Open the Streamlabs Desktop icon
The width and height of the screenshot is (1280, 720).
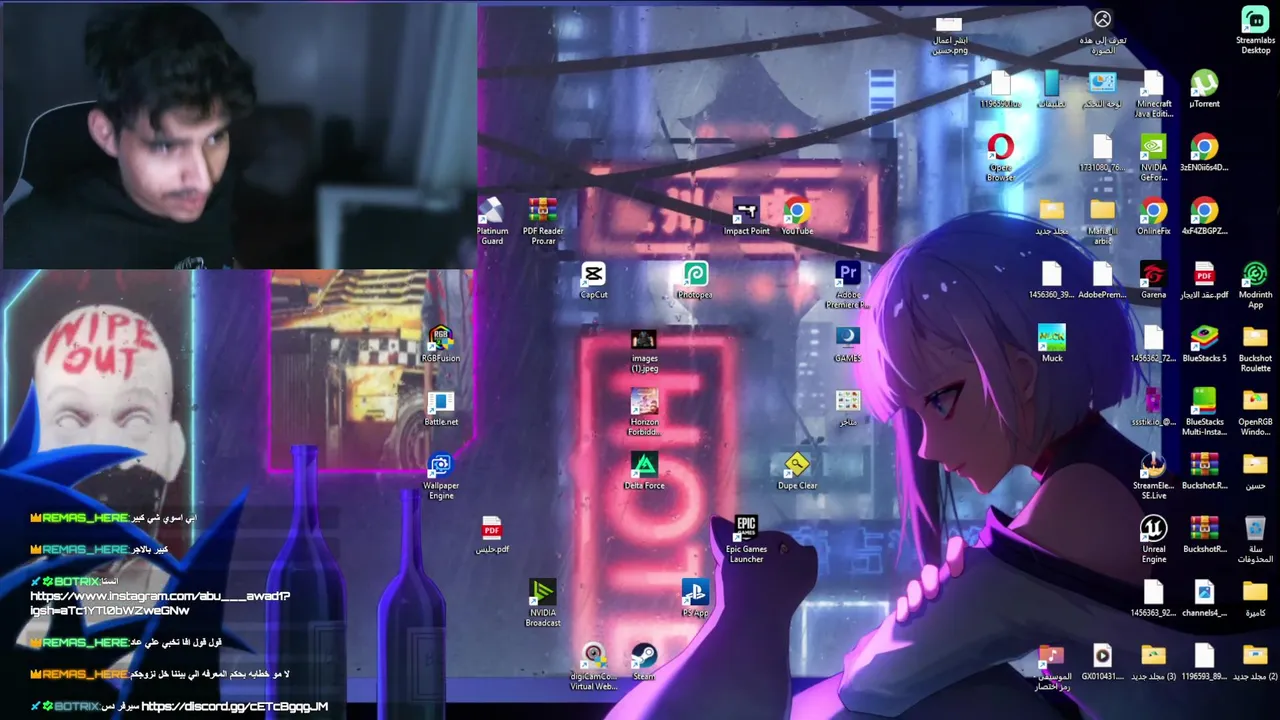(x=1255, y=30)
